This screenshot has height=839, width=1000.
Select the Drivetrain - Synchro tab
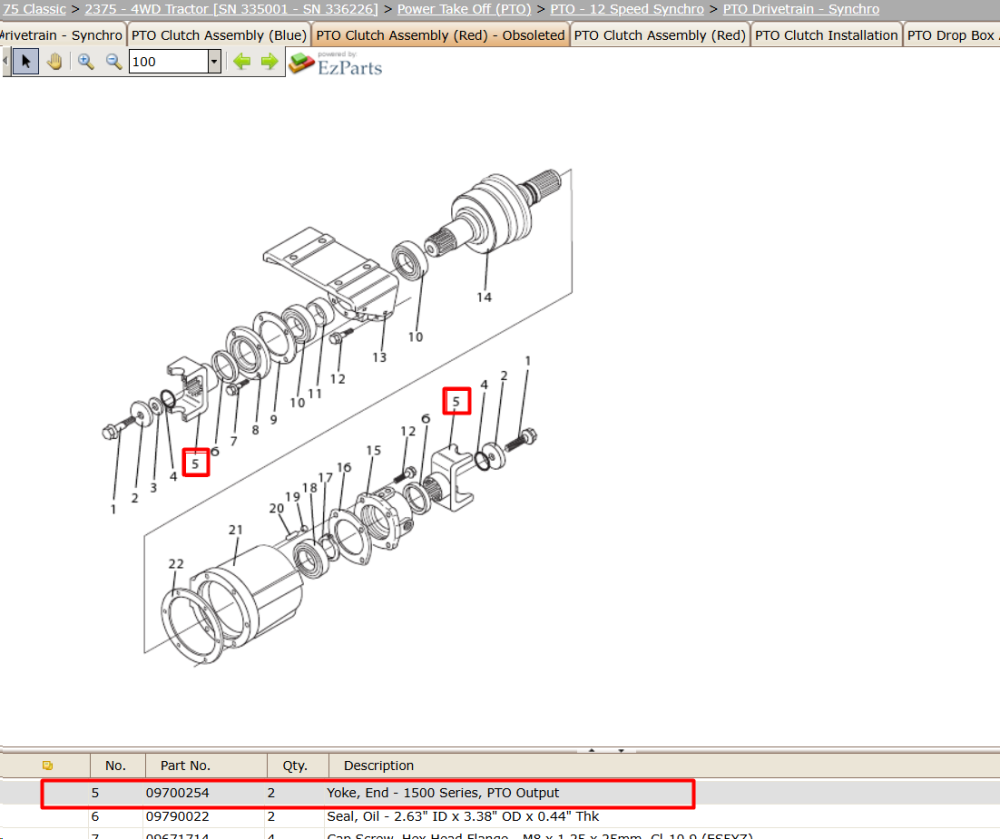click(62, 36)
